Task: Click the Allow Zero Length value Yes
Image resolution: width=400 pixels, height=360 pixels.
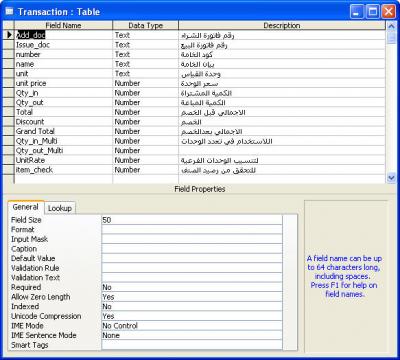Action: click(192, 297)
